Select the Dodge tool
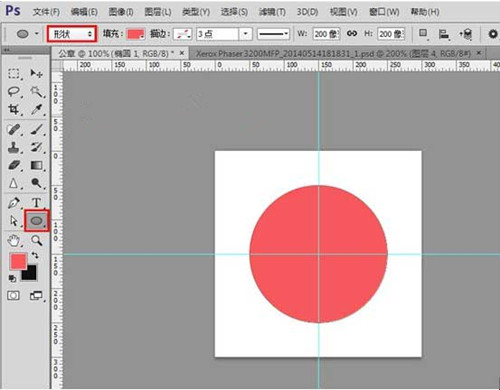Image resolution: width=500 pixels, height=390 pixels. [x=36, y=183]
